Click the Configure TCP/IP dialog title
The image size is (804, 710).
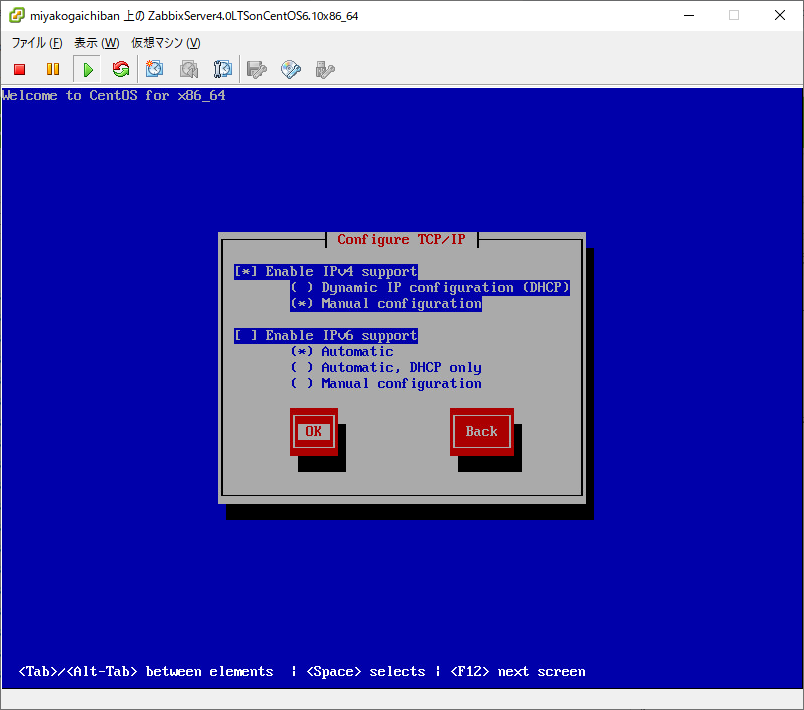coord(401,239)
